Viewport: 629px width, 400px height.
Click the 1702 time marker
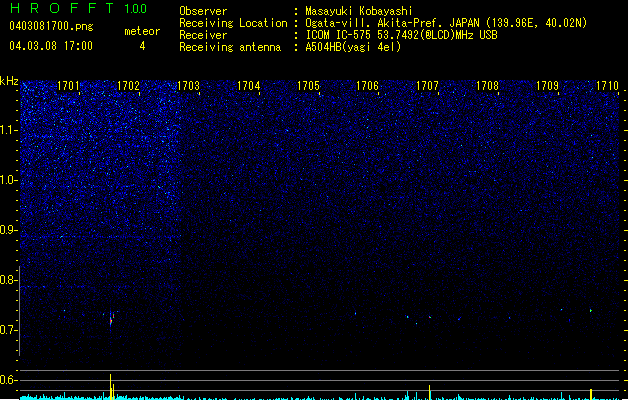click(x=128, y=86)
